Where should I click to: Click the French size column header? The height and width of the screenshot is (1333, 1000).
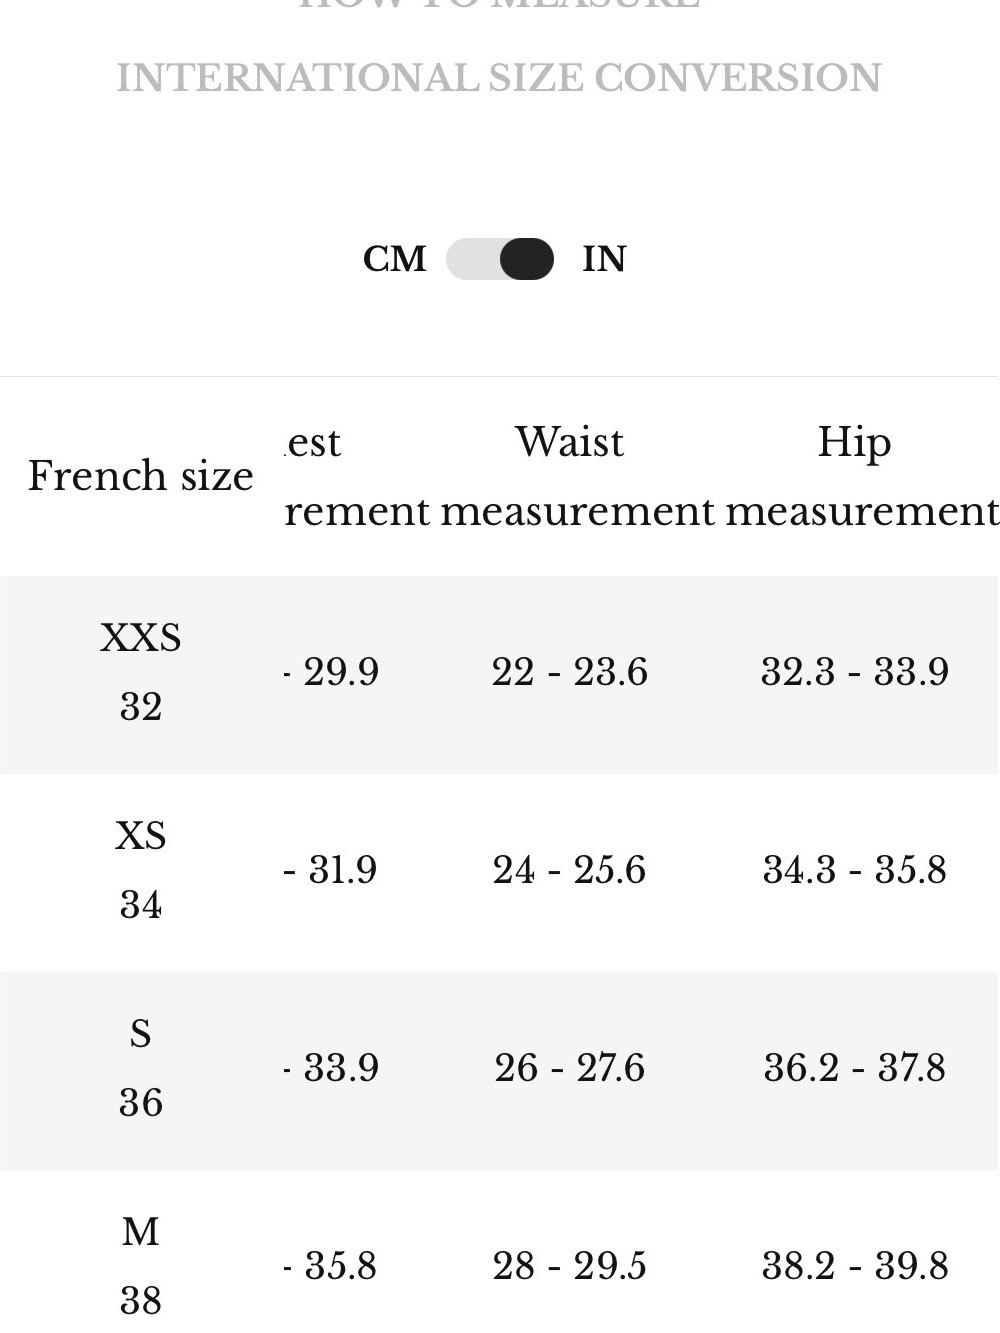pos(141,476)
